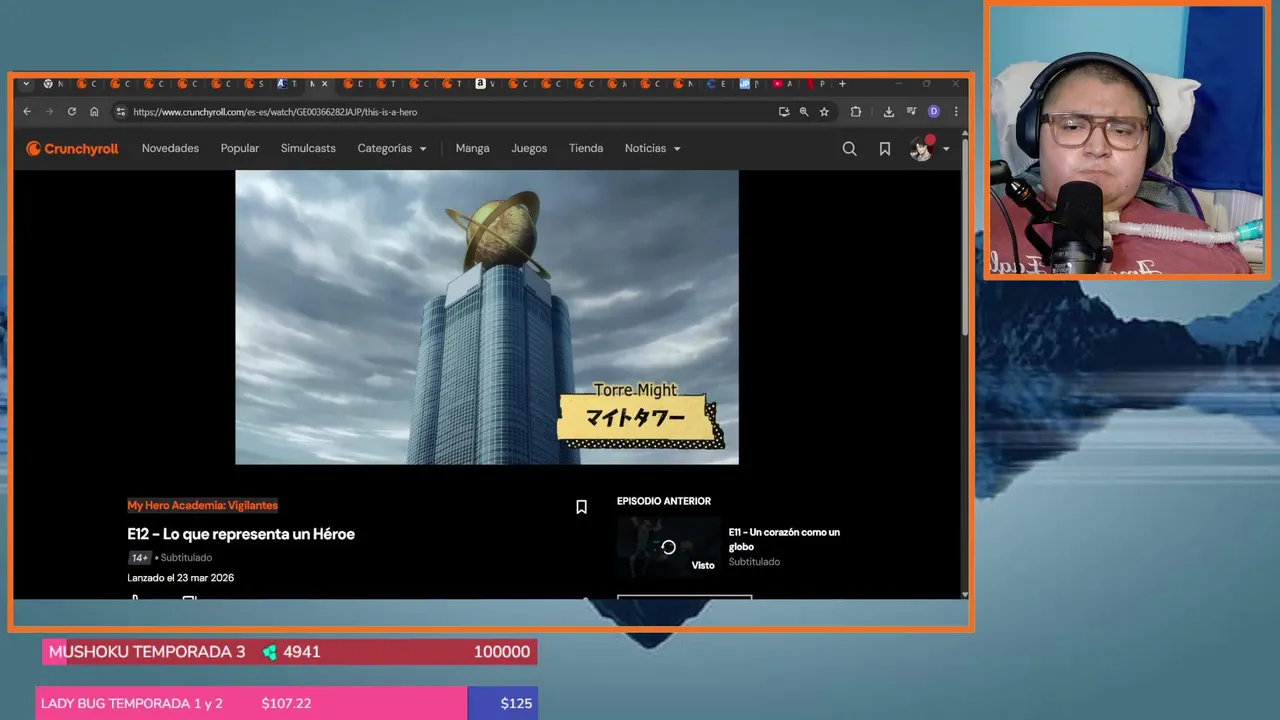Image resolution: width=1280 pixels, height=720 pixels.
Task: Click the crunchyroll.com address bar
Action: click(450, 112)
